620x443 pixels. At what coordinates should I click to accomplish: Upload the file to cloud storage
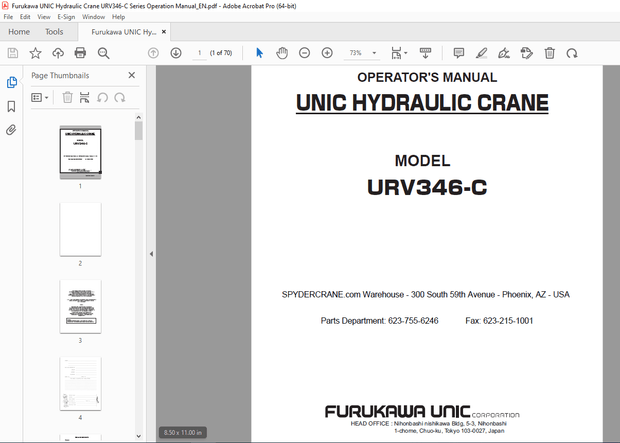pos(58,53)
